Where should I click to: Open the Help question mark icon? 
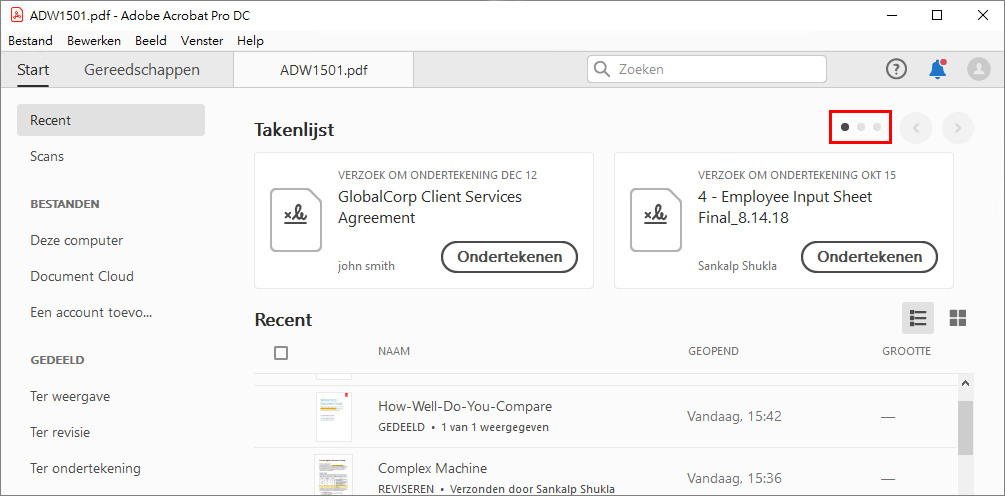click(896, 69)
